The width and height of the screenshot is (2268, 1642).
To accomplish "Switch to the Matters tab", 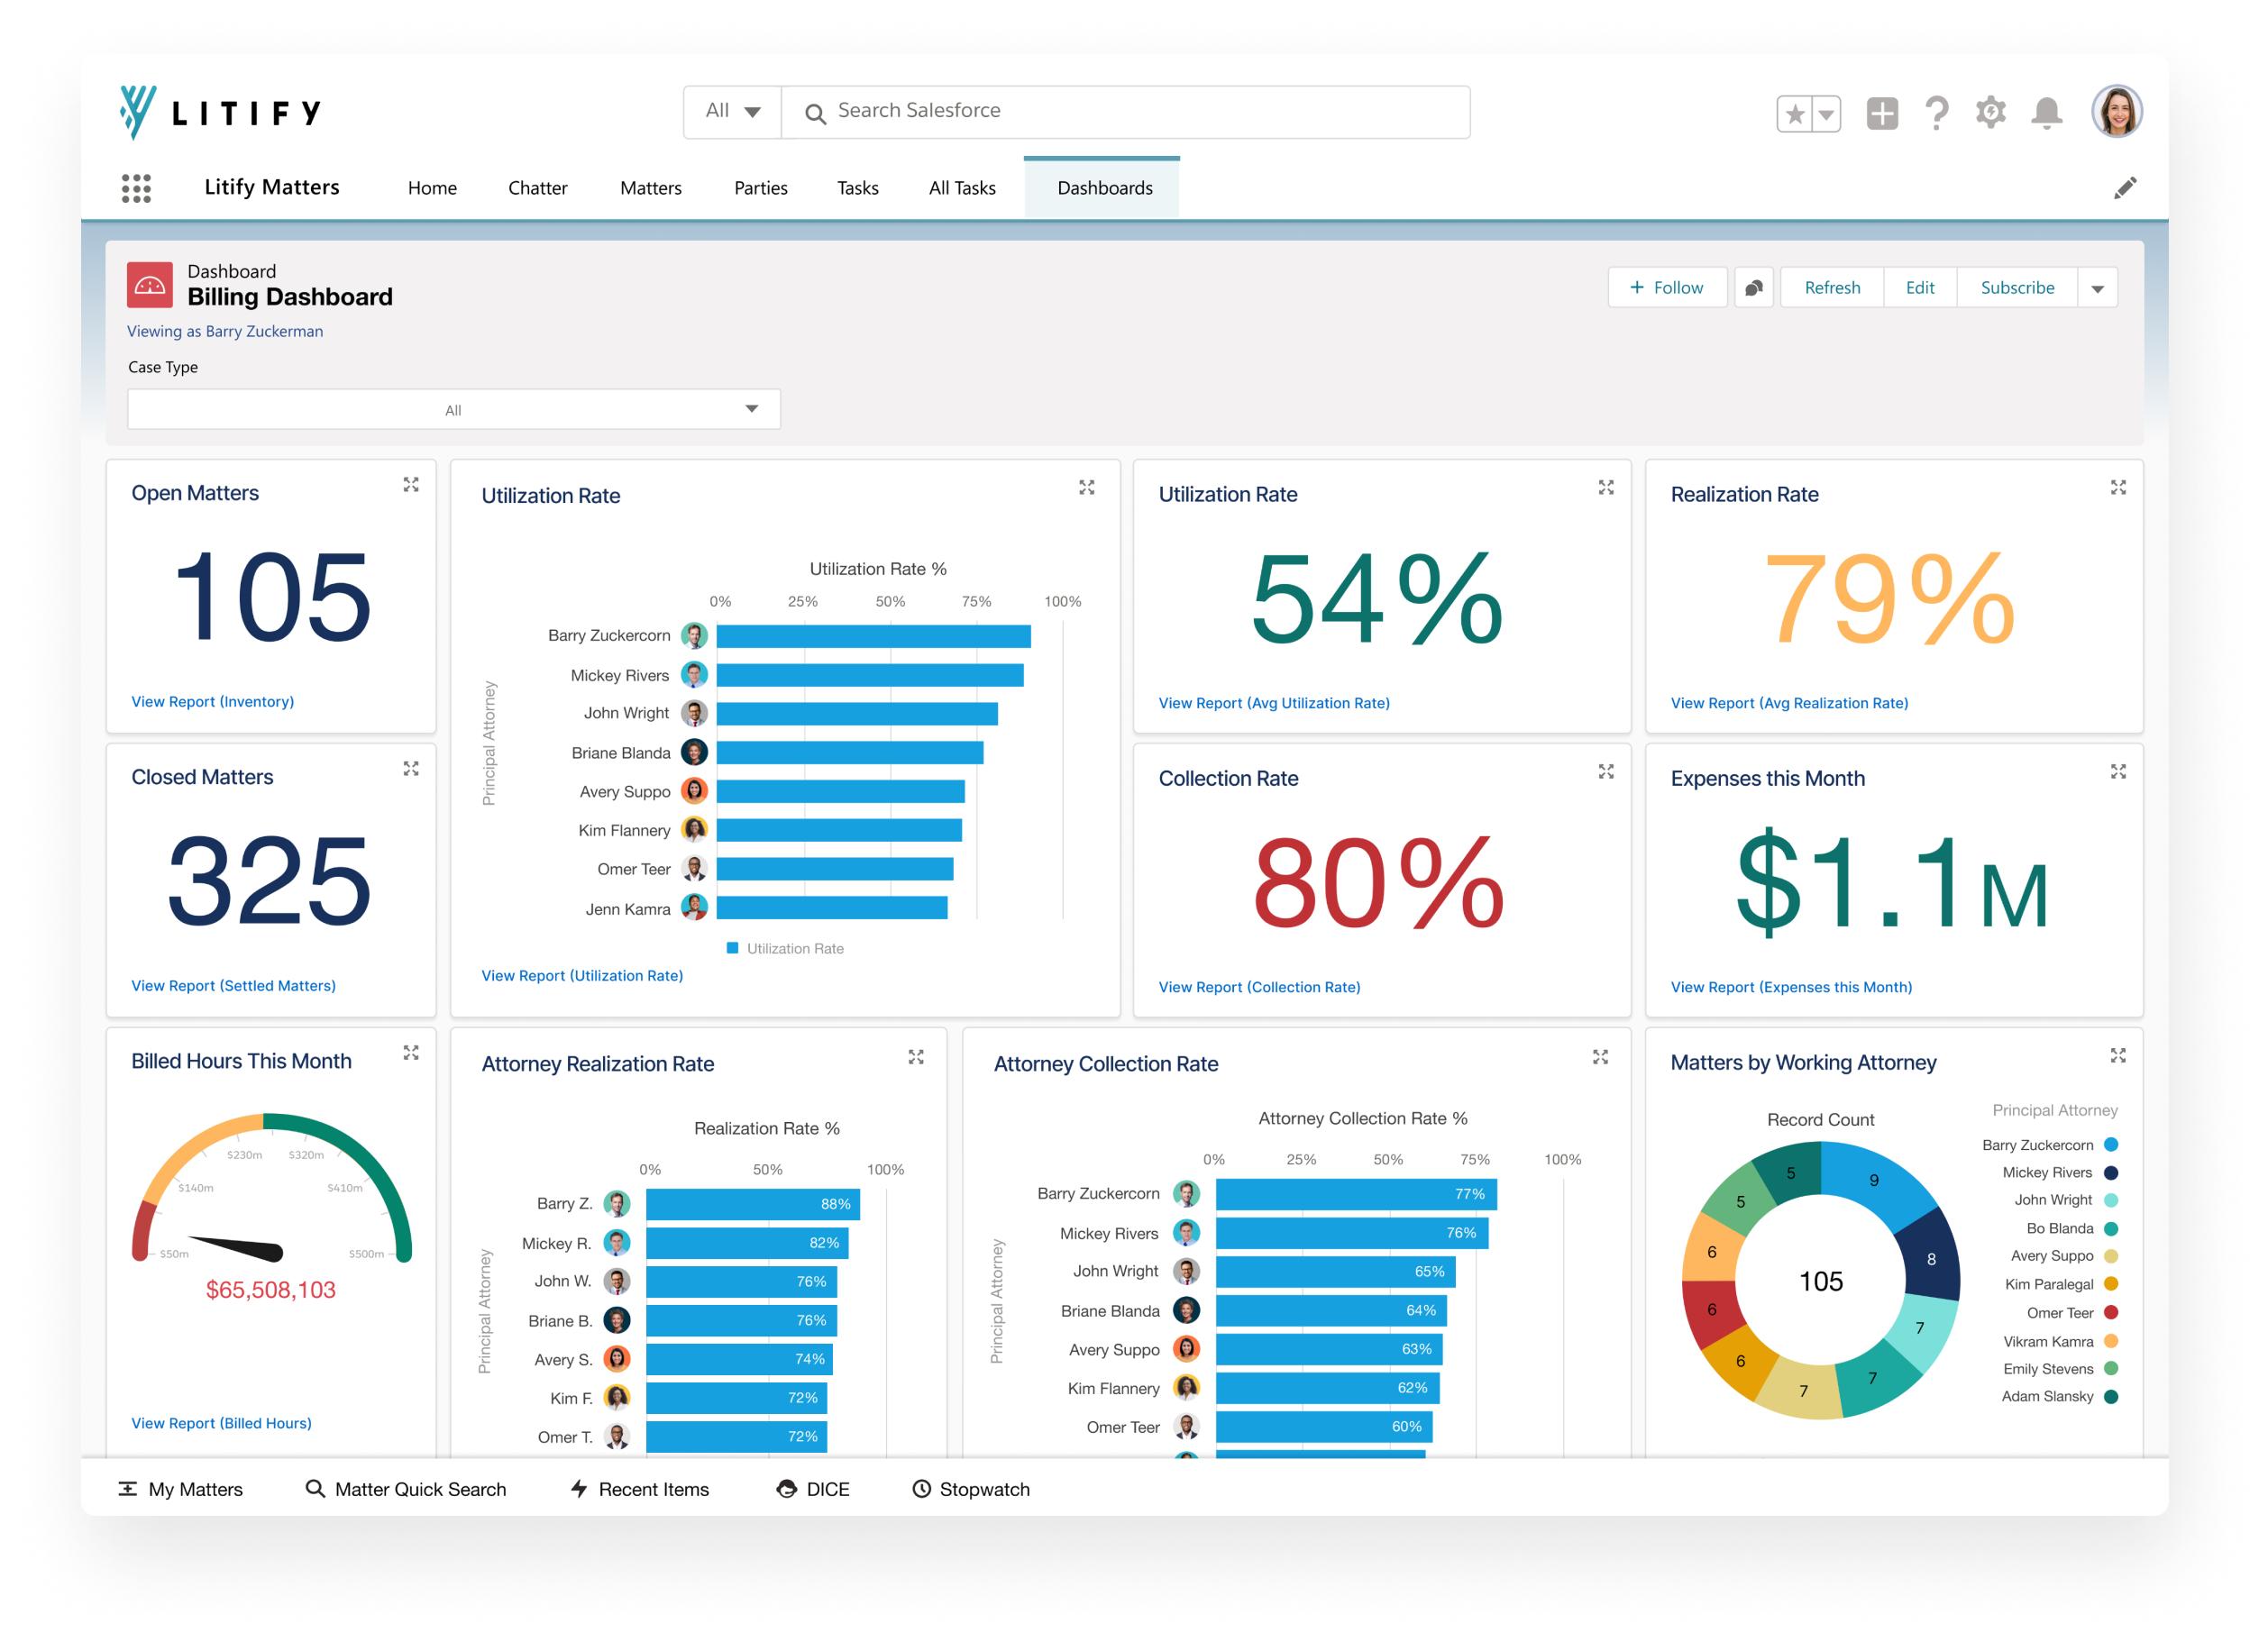I will tap(650, 188).
